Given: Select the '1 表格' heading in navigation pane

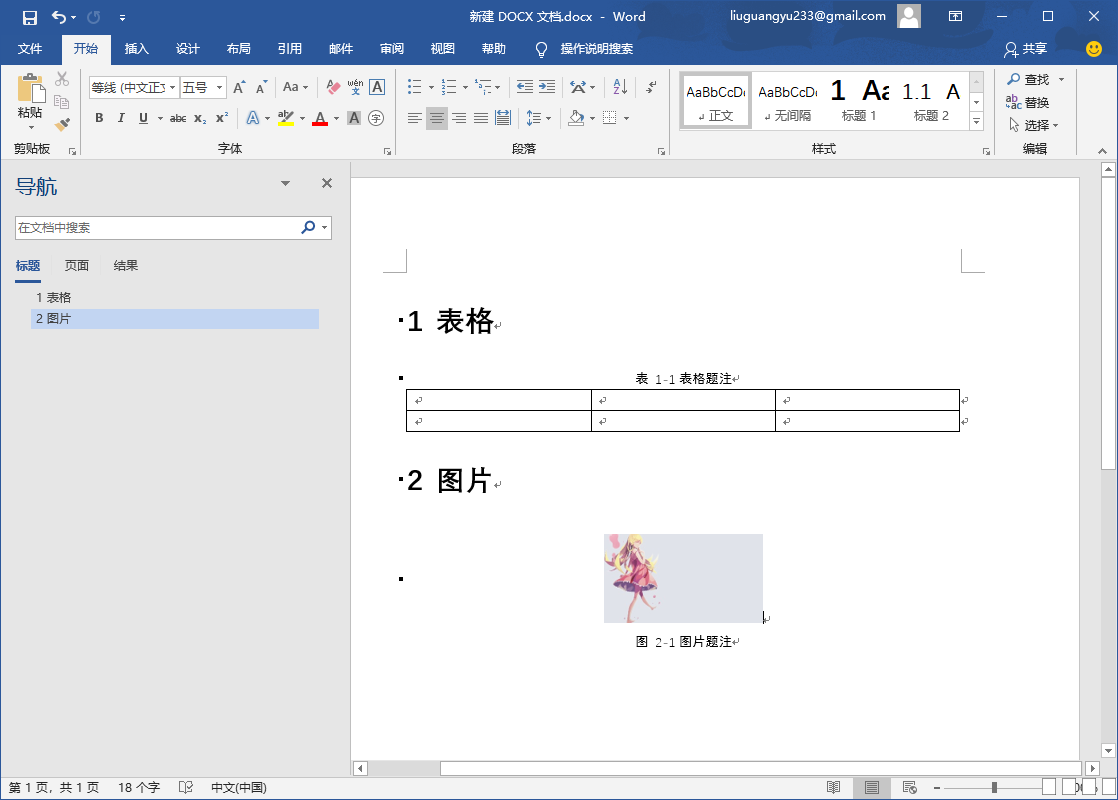Looking at the screenshot, I should [x=54, y=298].
